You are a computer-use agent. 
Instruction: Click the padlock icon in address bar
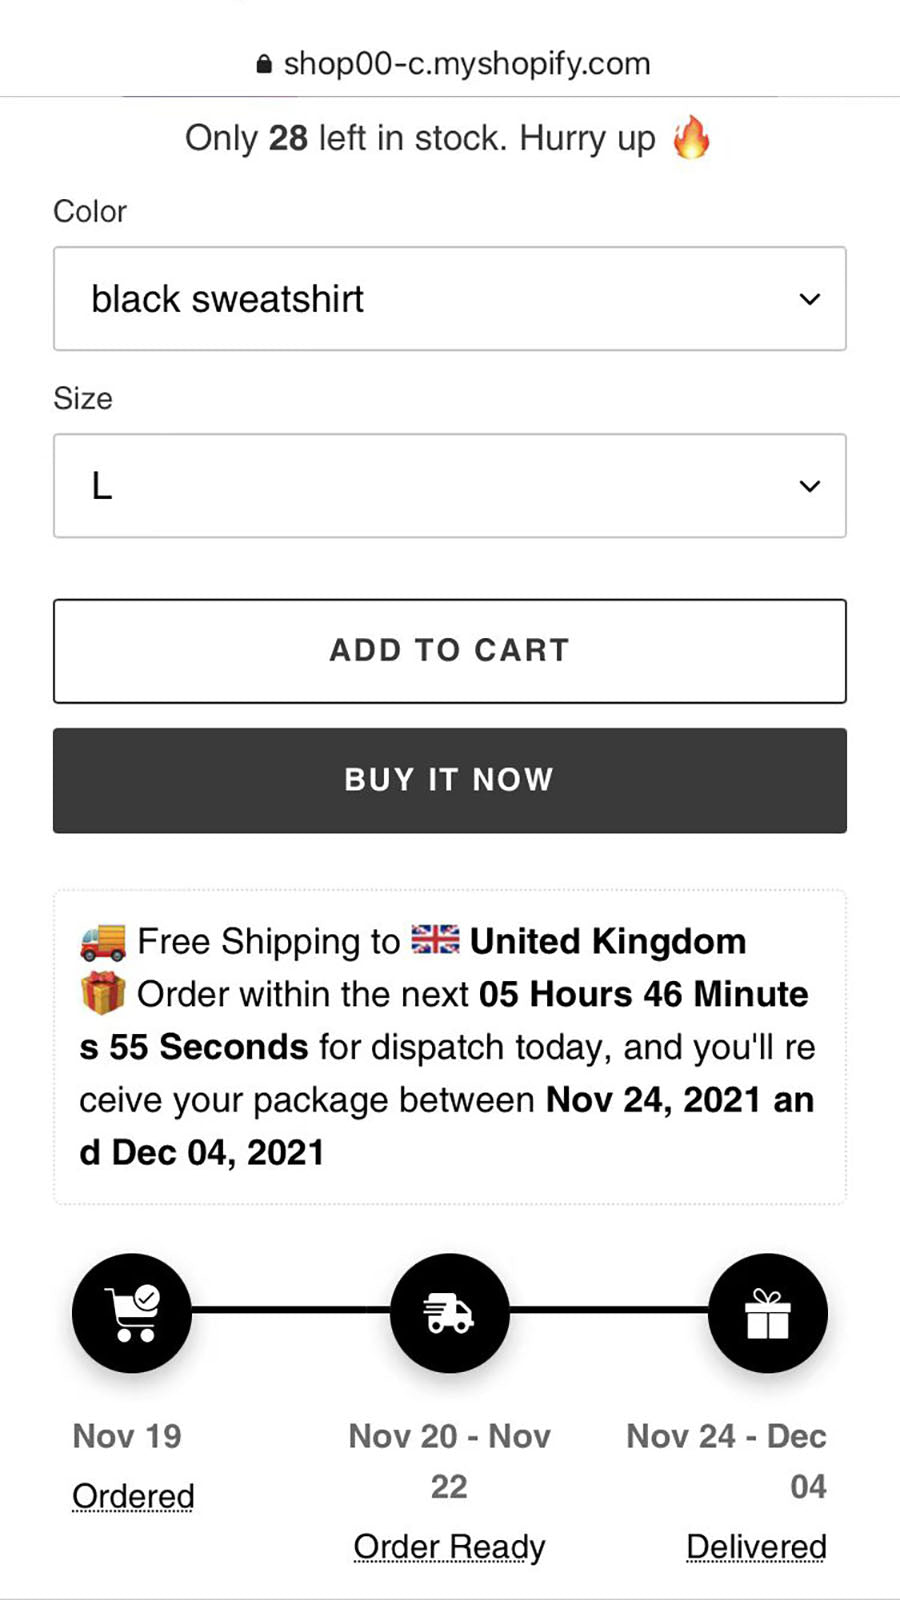(x=264, y=64)
